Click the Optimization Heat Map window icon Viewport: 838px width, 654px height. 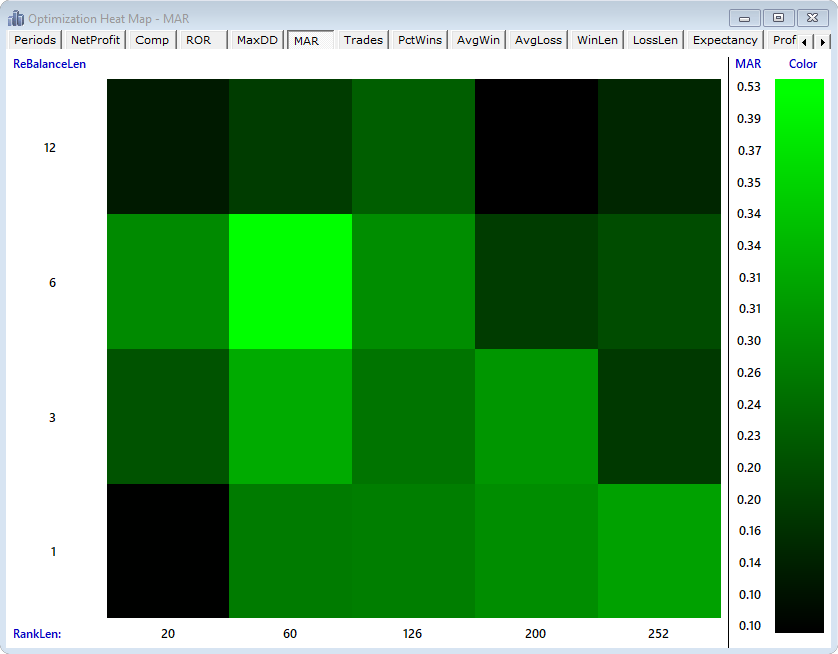16,18
